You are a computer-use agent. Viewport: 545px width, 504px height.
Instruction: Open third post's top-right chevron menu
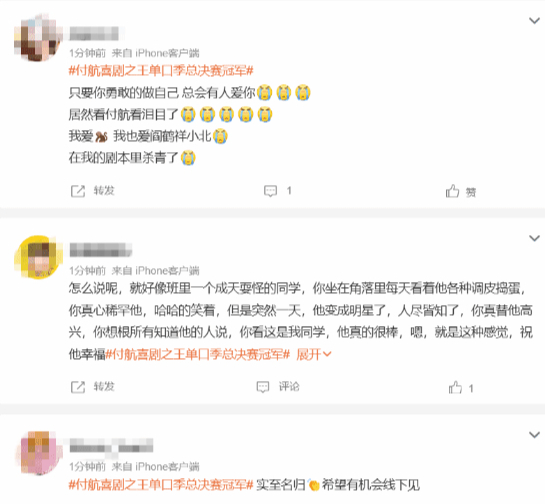coord(534,434)
